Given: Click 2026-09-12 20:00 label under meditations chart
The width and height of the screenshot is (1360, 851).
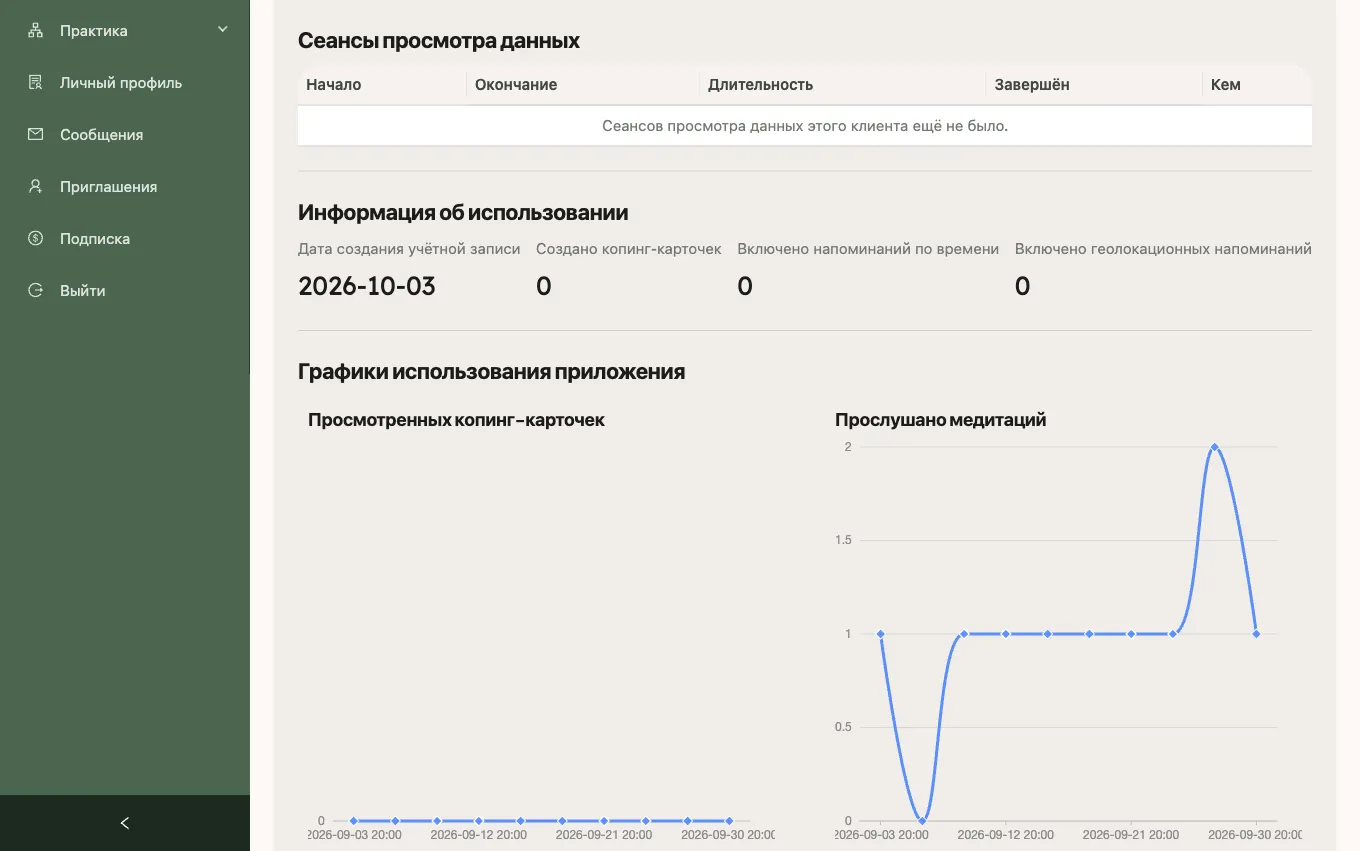Looking at the screenshot, I should pyautogui.click(x=1004, y=835).
